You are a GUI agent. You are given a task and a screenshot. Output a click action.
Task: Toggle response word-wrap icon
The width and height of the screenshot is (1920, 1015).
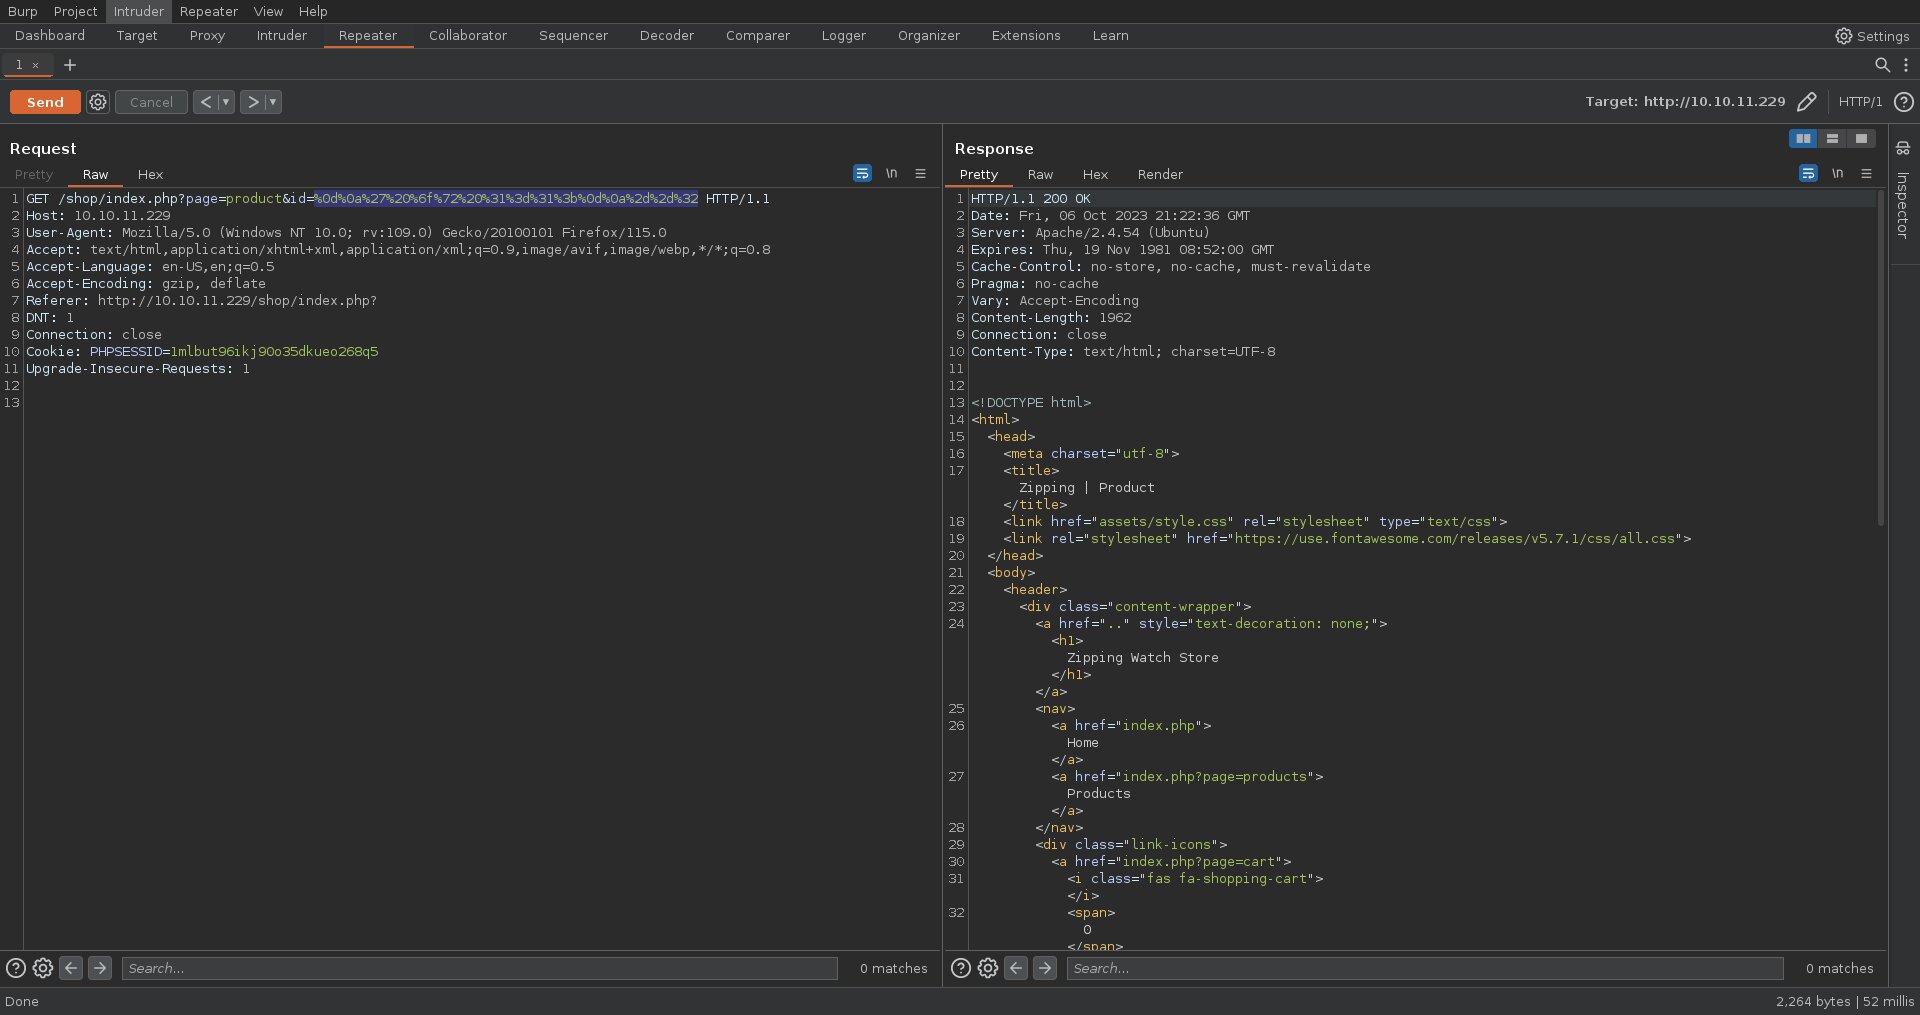tap(1808, 174)
